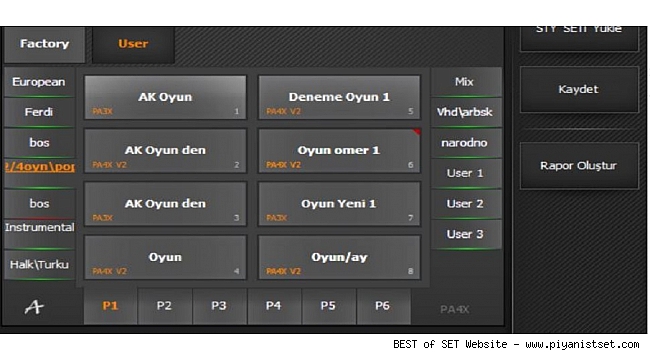
Task: Select the Mix category
Action: [x=466, y=82]
